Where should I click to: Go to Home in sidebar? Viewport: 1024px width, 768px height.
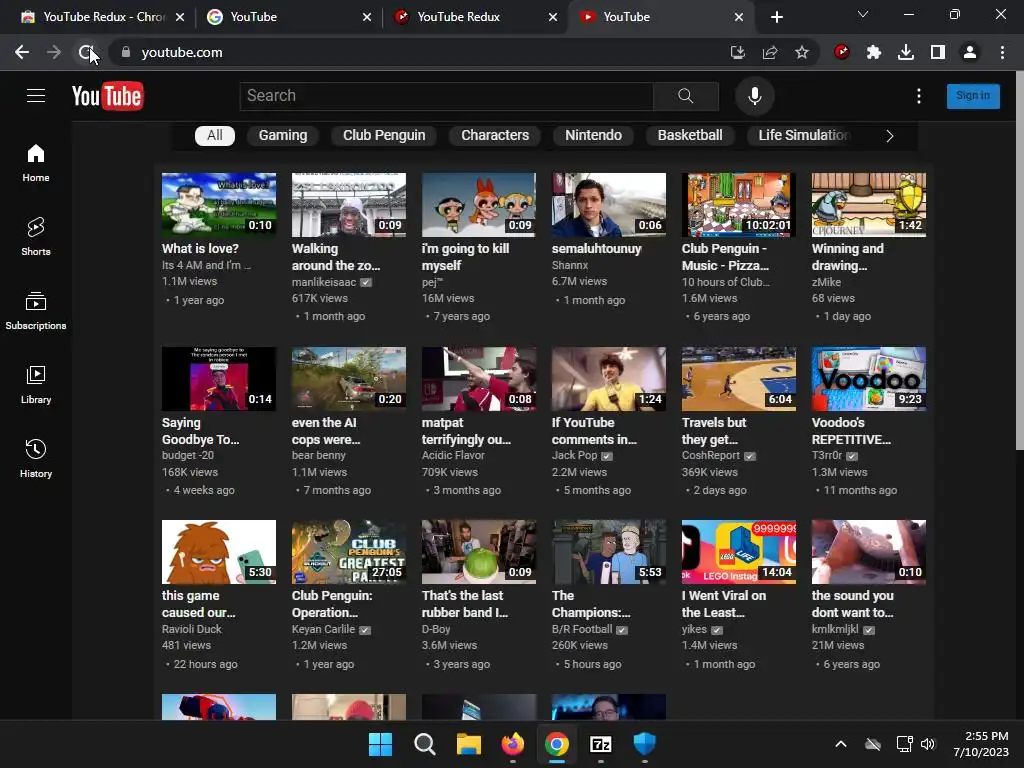(x=36, y=163)
